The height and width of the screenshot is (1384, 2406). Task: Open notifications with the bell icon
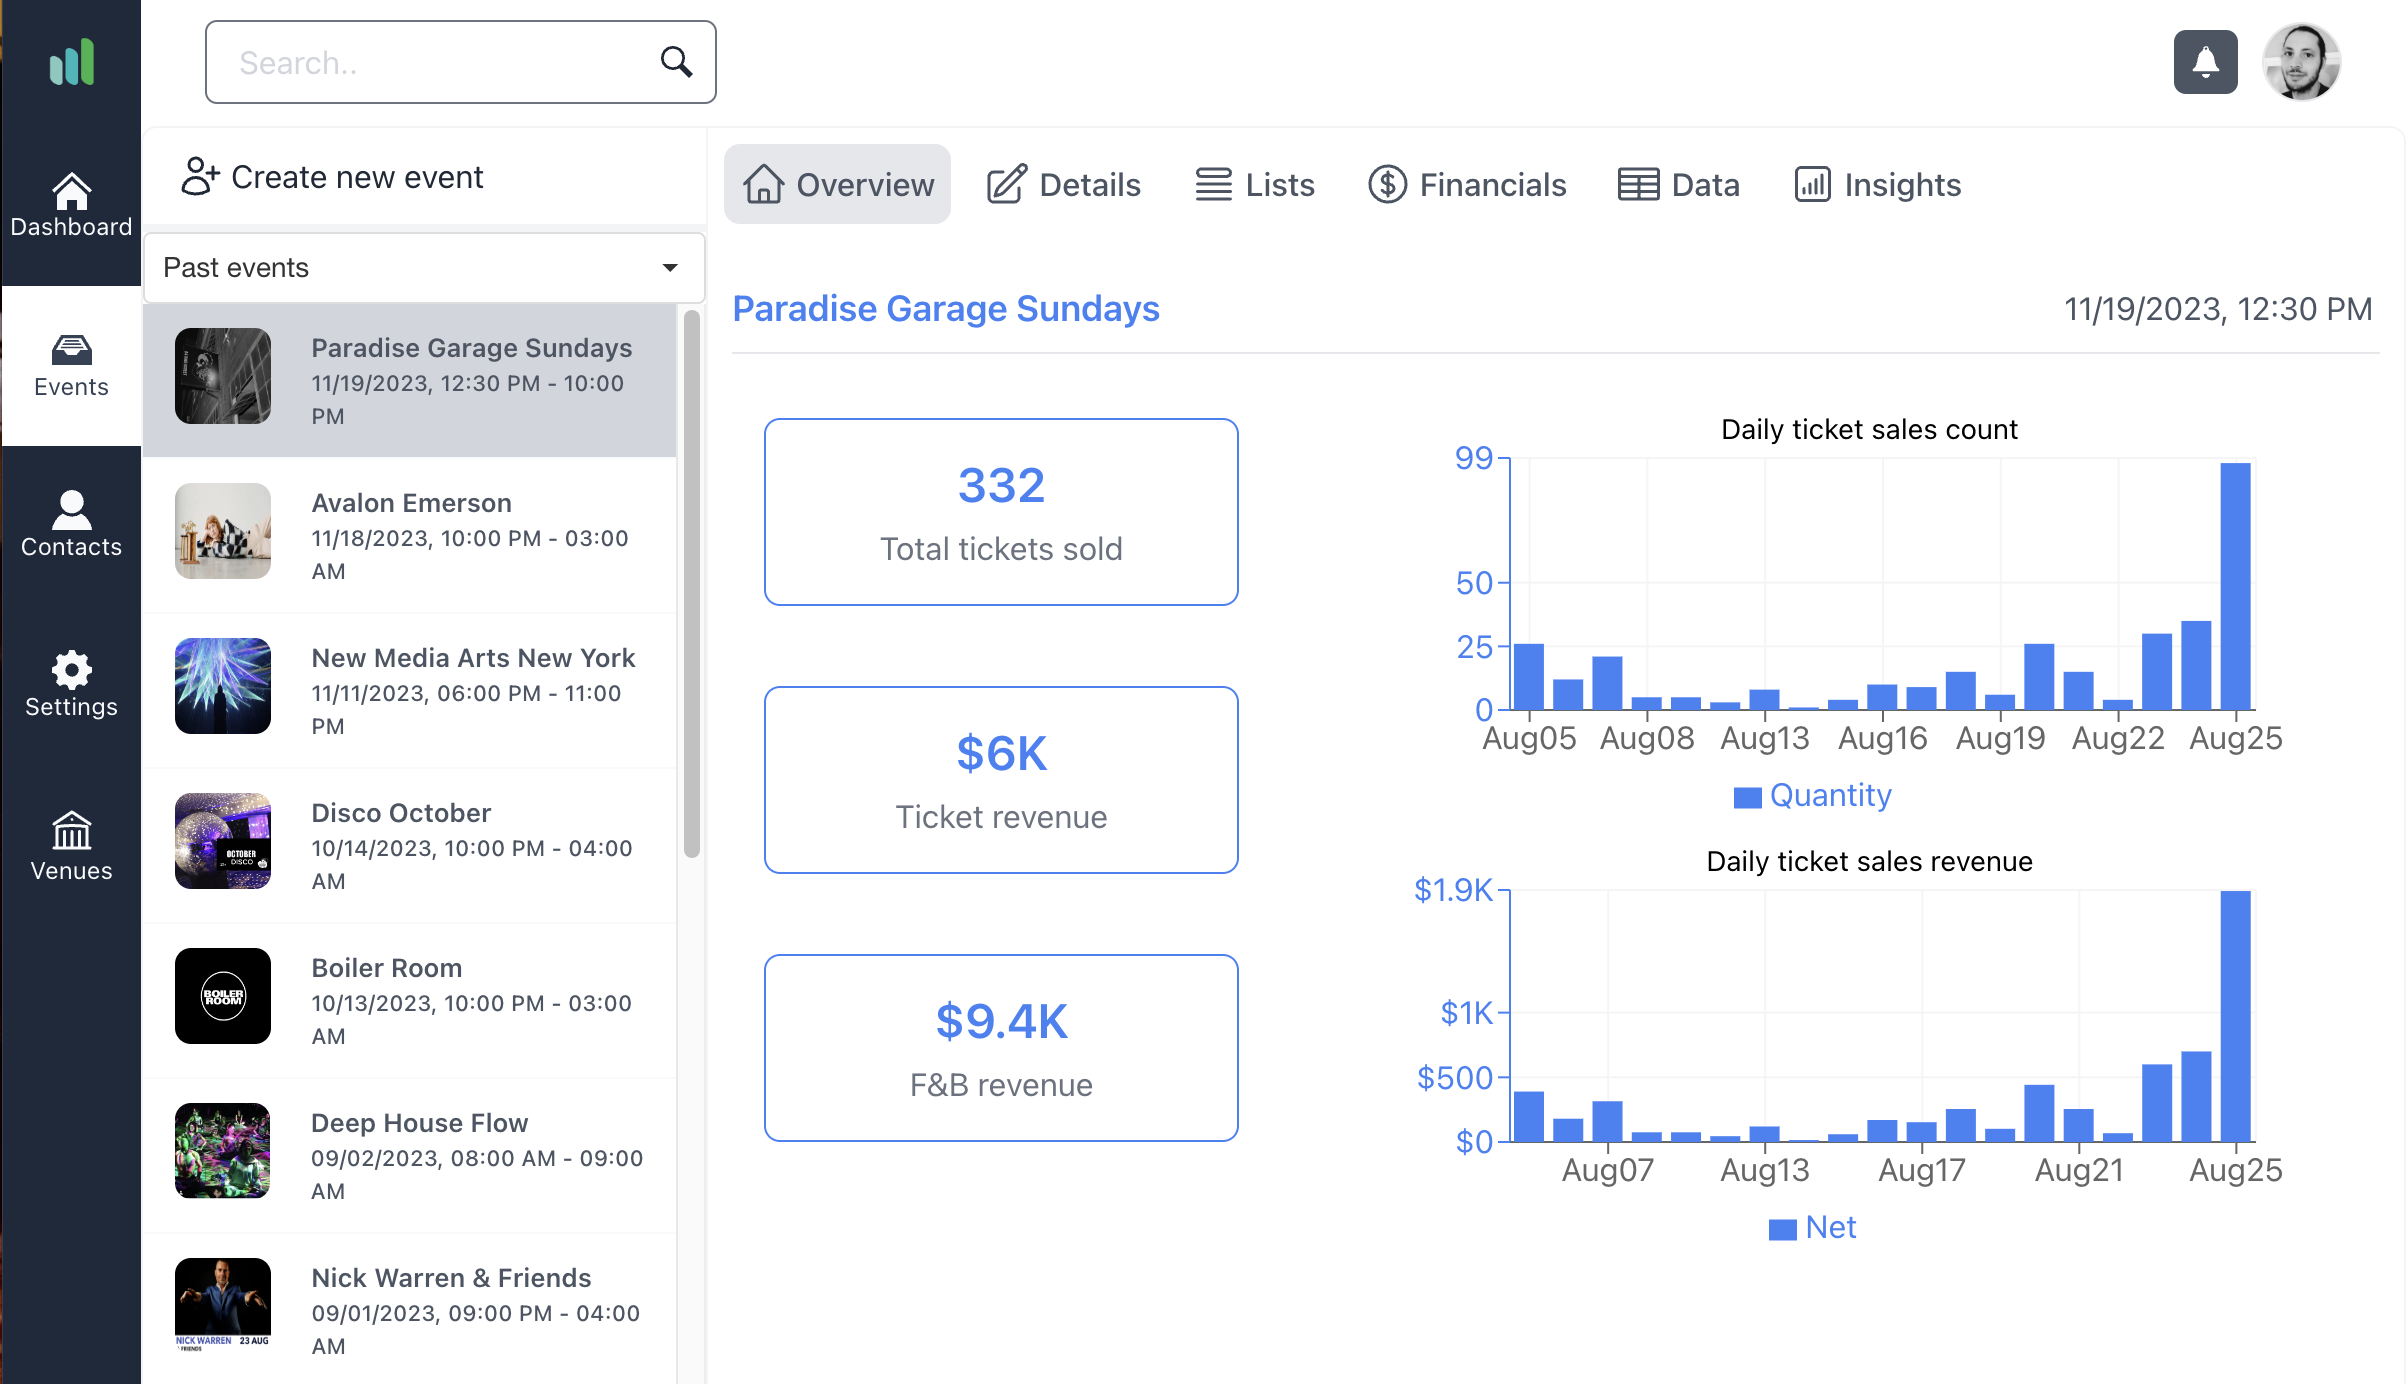2205,62
